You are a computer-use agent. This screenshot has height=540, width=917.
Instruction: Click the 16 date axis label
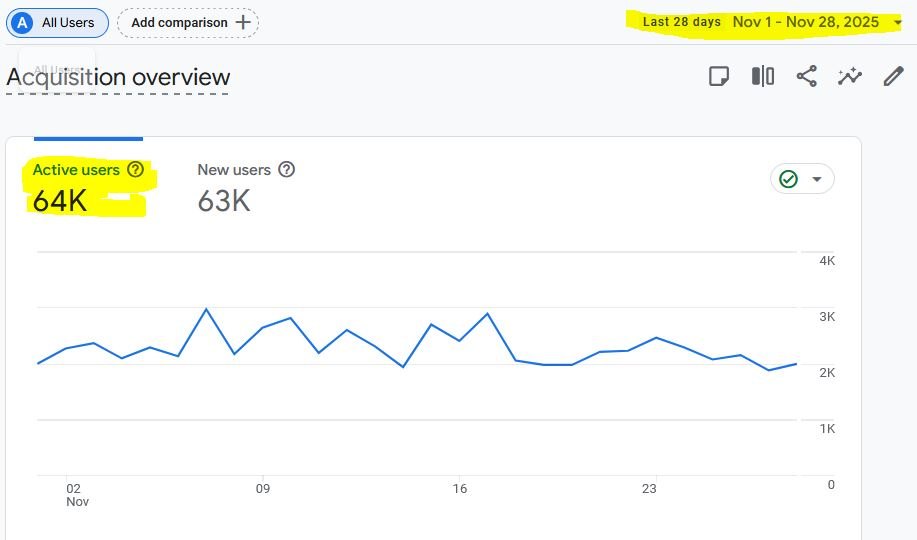click(460, 489)
